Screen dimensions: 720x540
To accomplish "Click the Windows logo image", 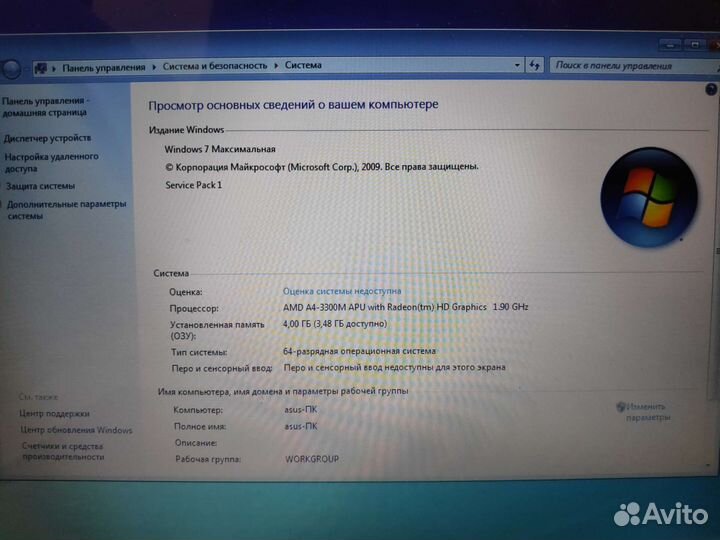I will coord(641,192).
